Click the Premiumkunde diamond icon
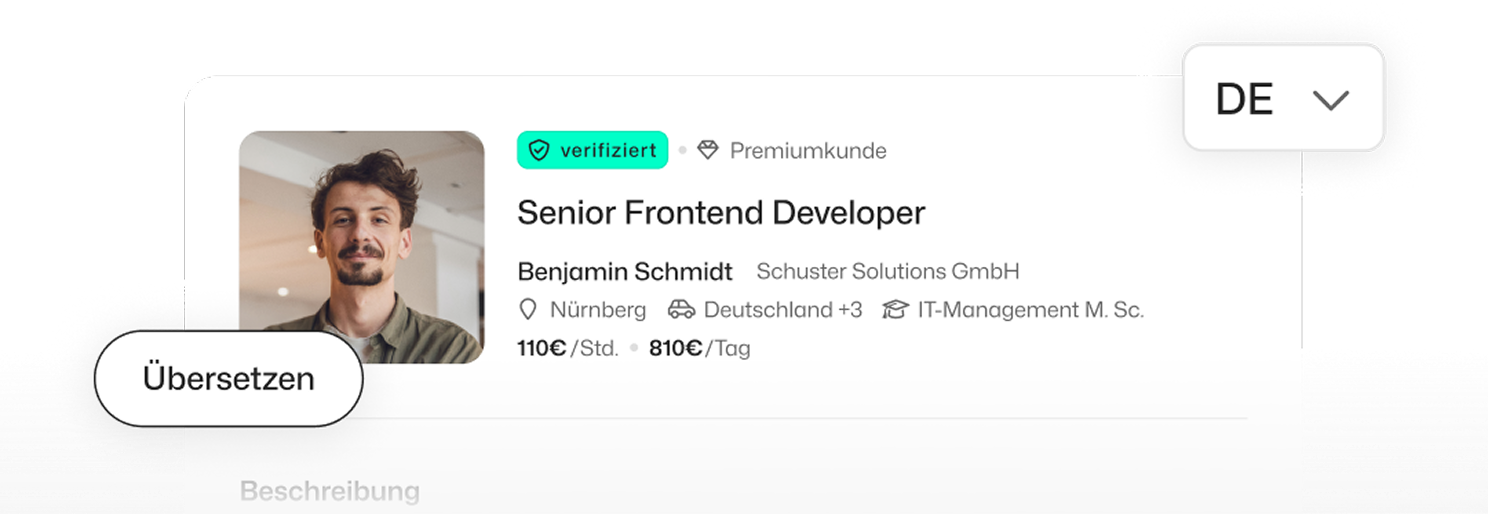 [708, 151]
